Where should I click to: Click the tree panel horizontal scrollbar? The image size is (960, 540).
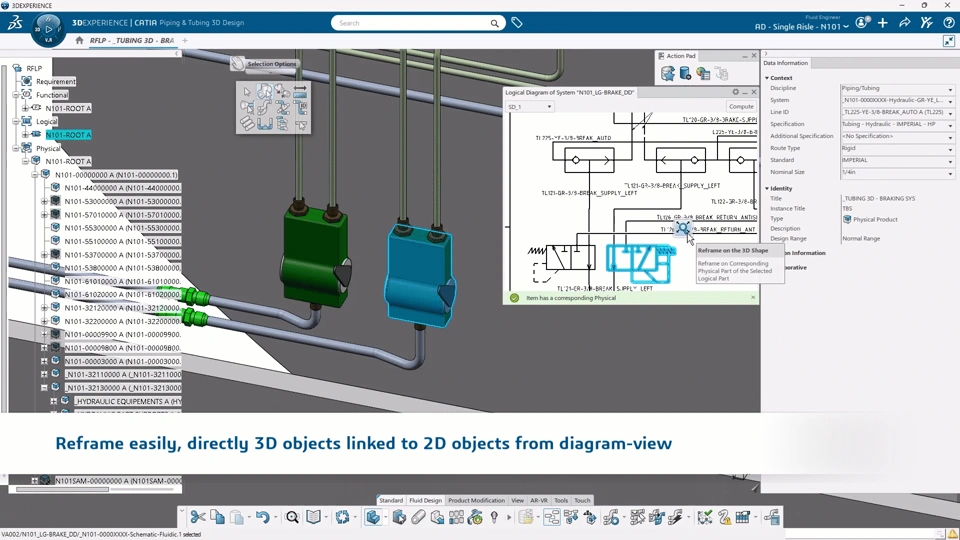pyautogui.click(x=62, y=489)
